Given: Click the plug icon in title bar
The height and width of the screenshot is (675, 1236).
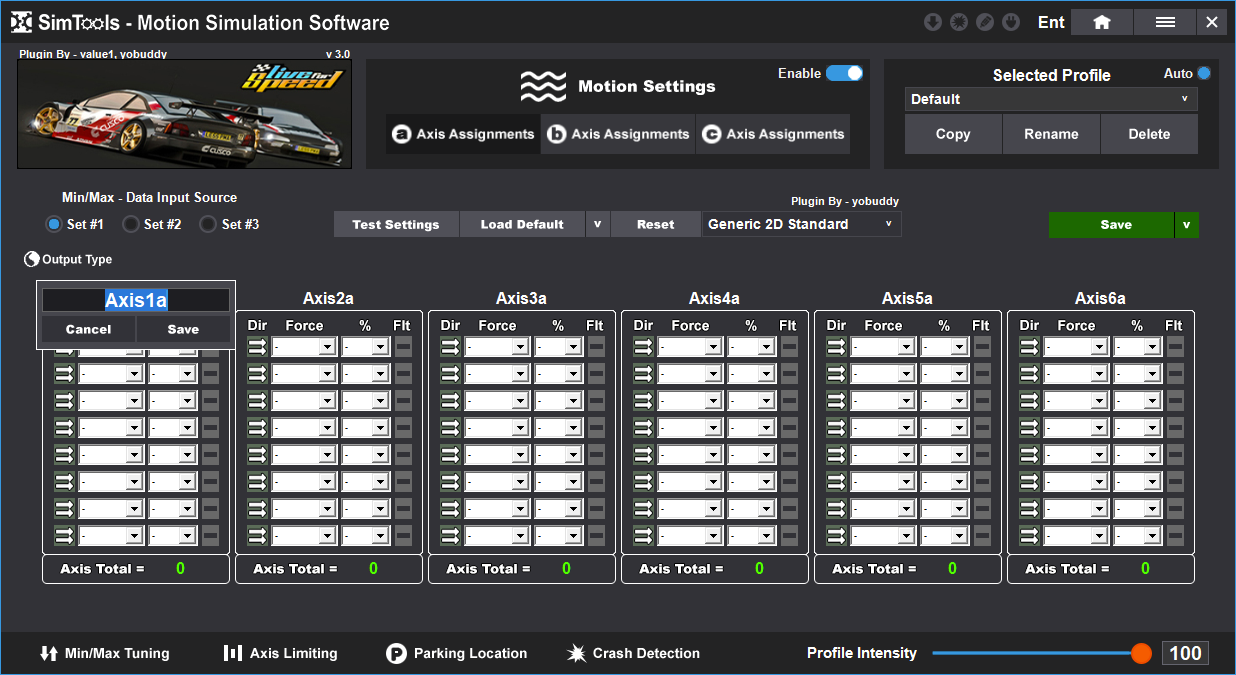Looking at the screenshot, I should [x=1011, y=22].
